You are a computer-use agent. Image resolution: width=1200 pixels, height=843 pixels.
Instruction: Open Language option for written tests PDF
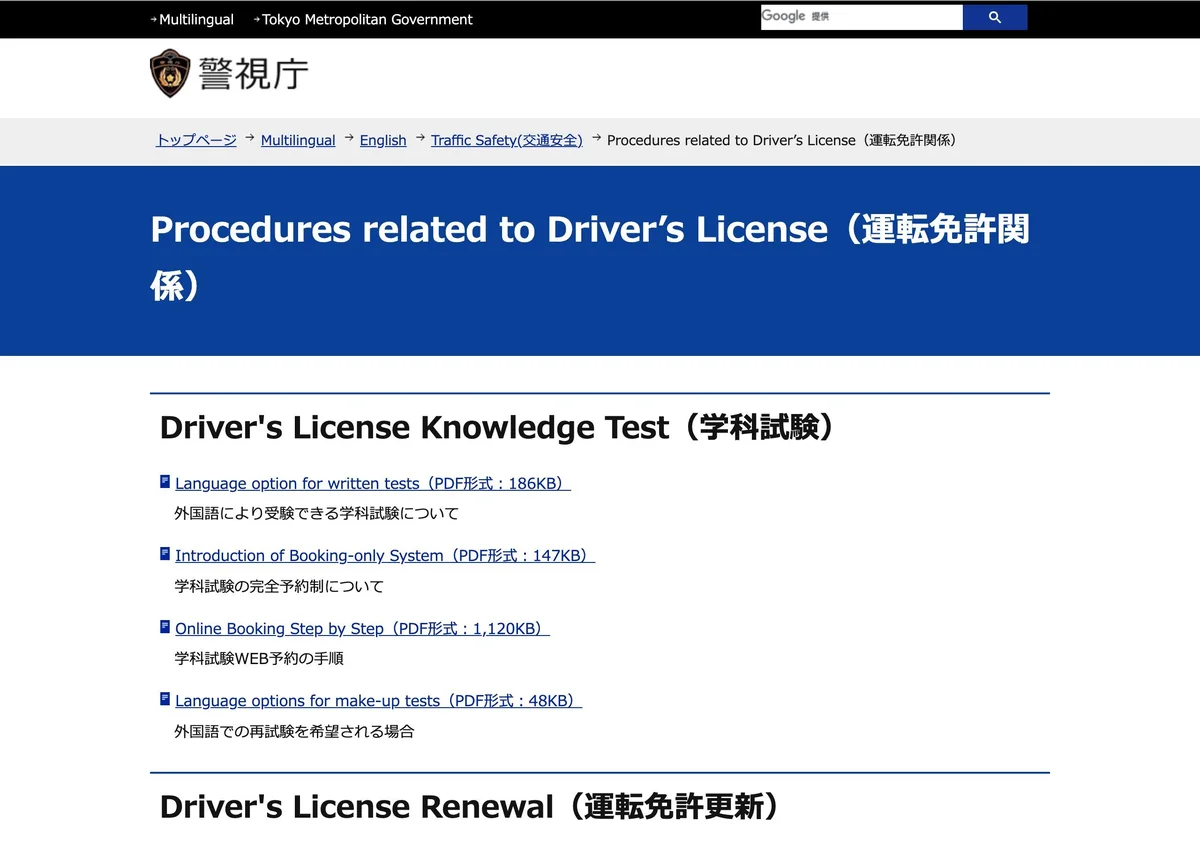[373, 483]
